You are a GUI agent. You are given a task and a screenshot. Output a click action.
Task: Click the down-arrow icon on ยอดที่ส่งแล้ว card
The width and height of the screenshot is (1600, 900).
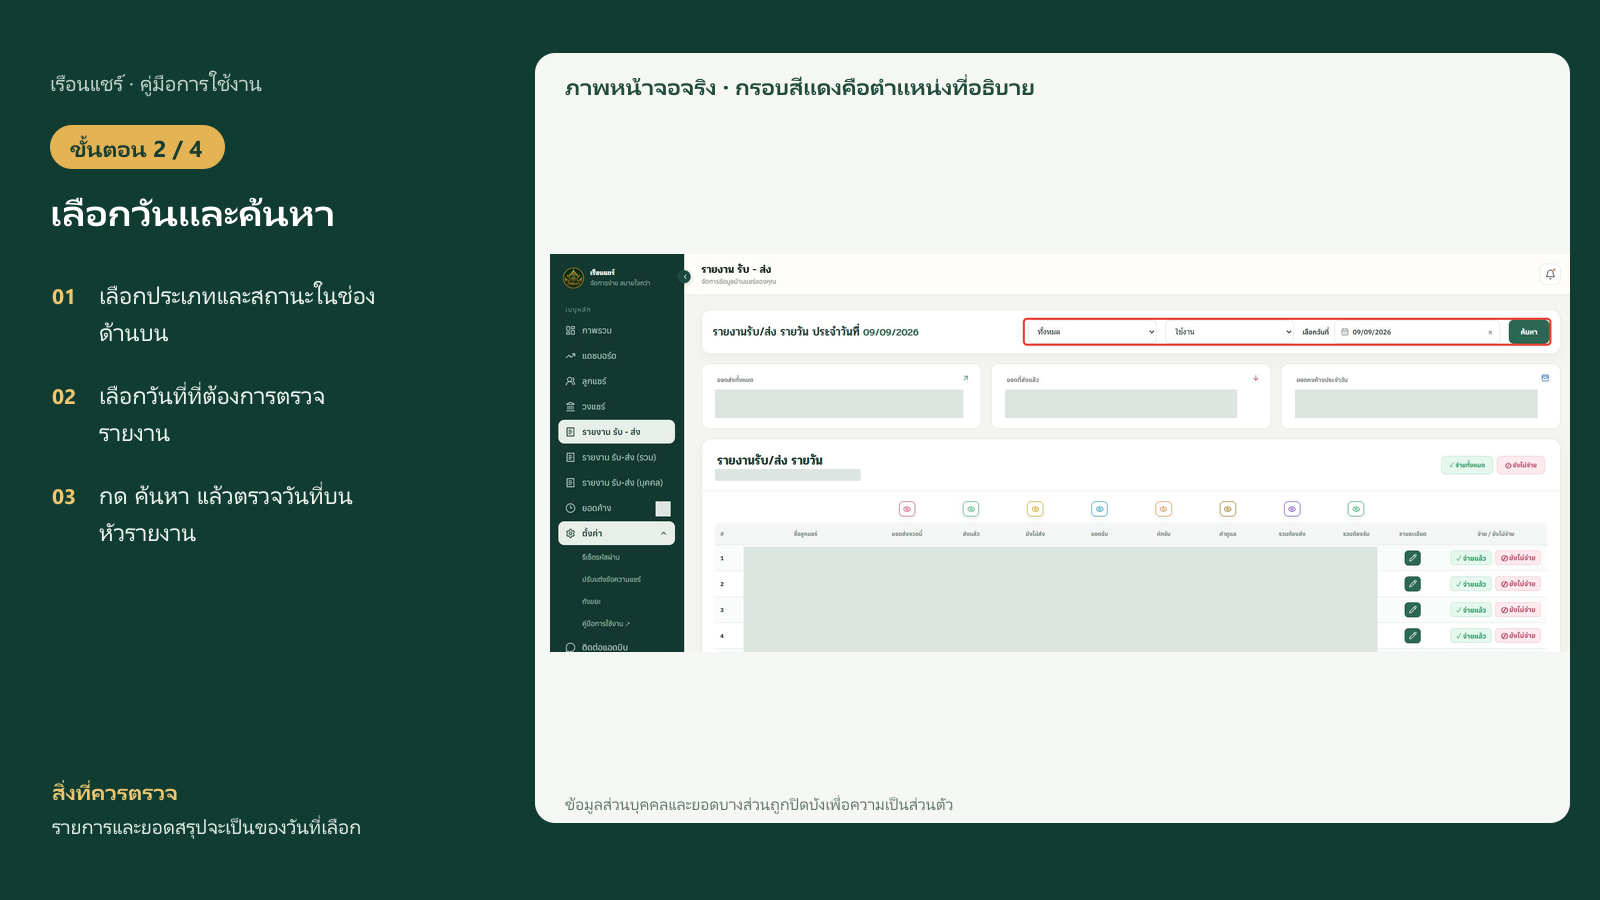tap(1255, 378)
